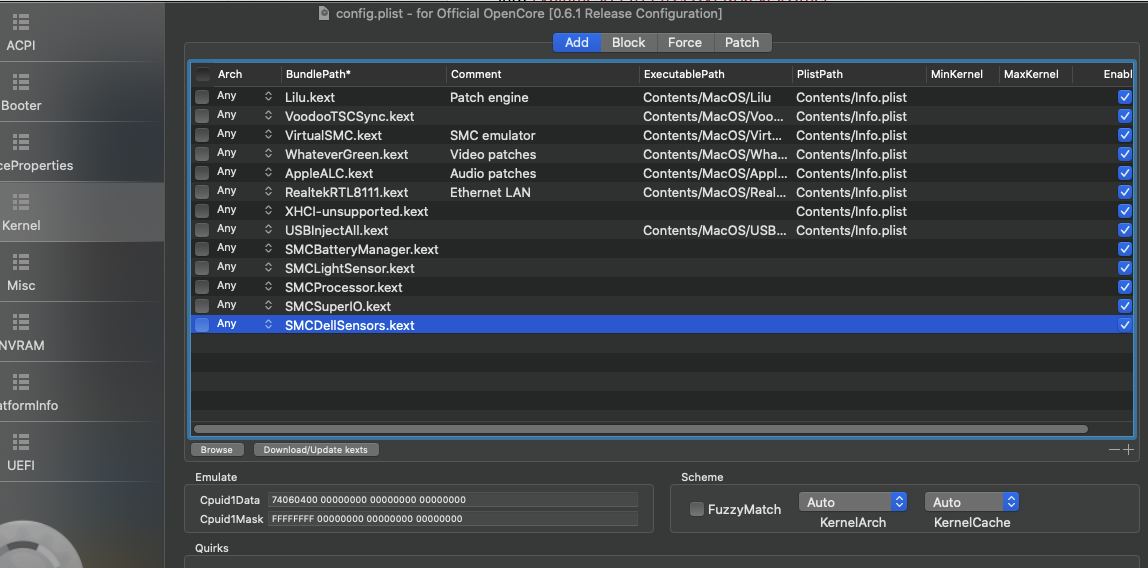This screenshot has height=568, width=1148.
Task: Open the KernelCache Auto dropdown
Action: point(972,502)
